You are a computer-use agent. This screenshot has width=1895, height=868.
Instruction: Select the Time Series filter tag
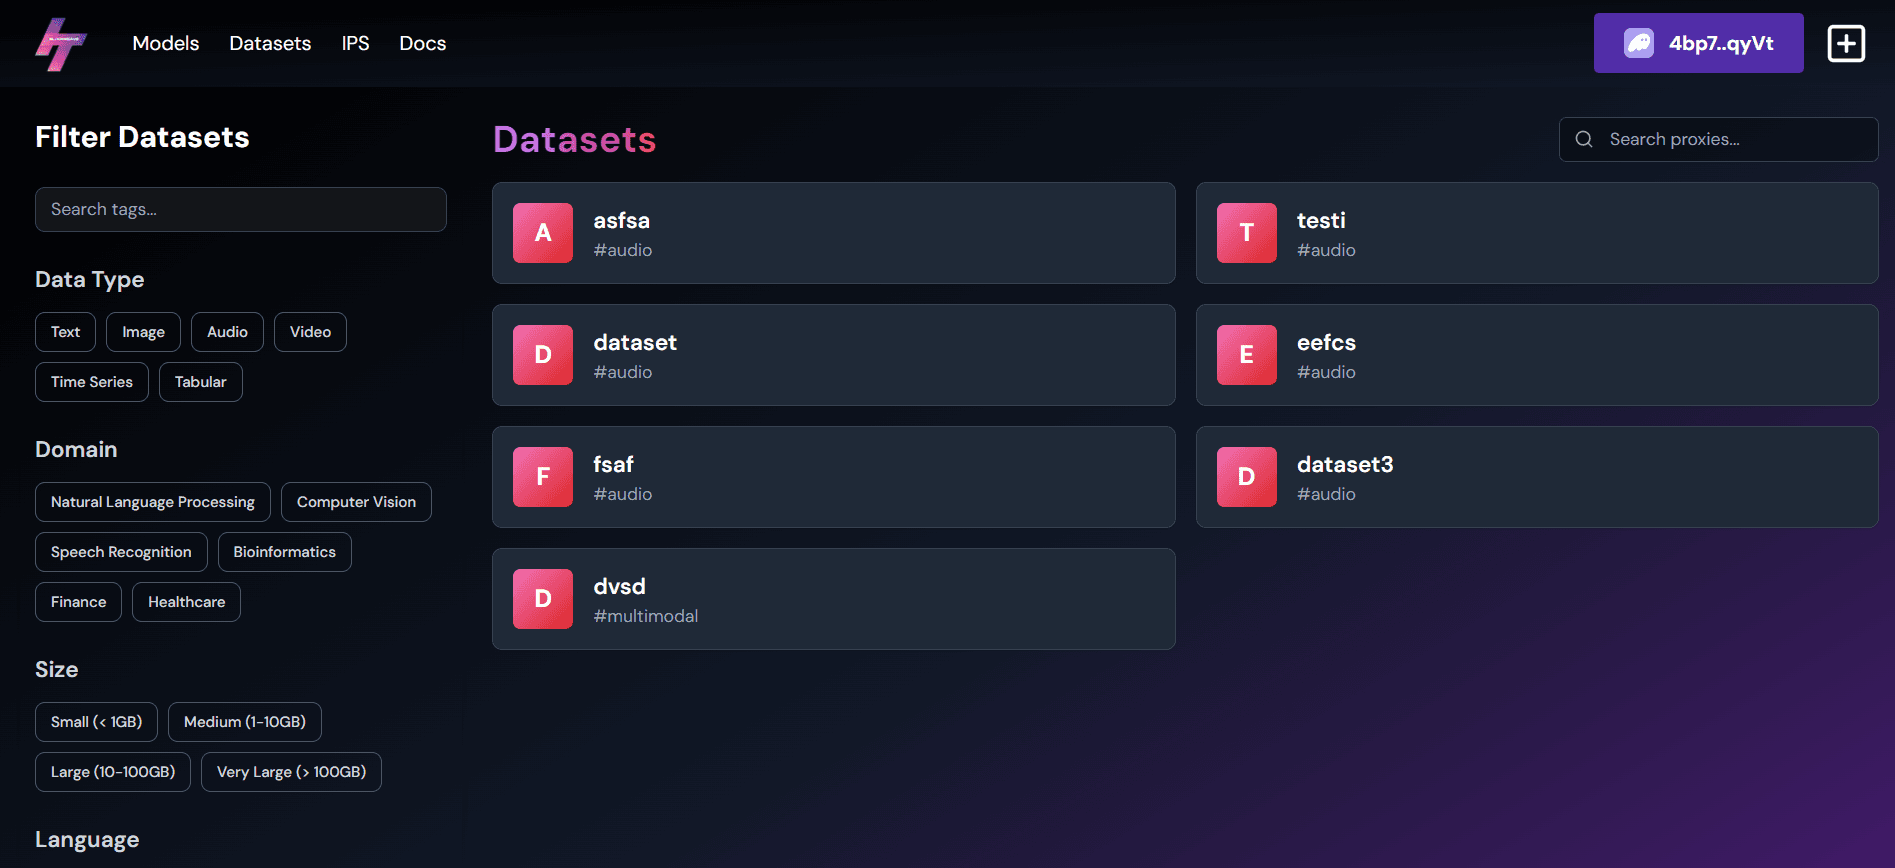[x=92, y=382]
